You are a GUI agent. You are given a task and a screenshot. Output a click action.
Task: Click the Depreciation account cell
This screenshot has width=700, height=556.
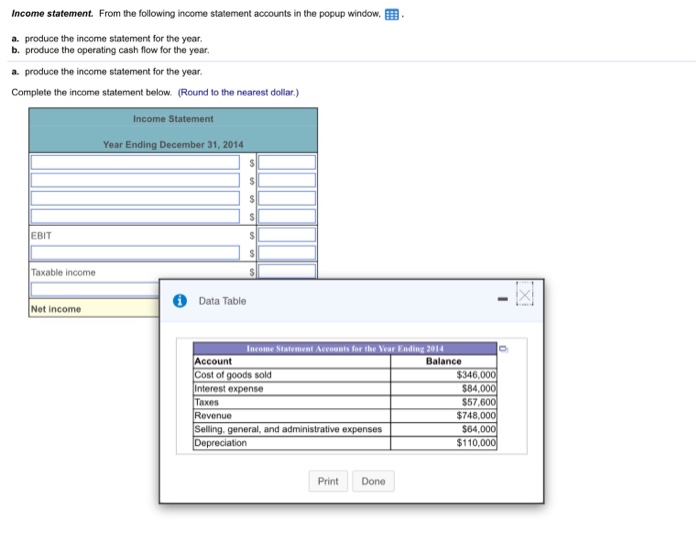[292, 443]
